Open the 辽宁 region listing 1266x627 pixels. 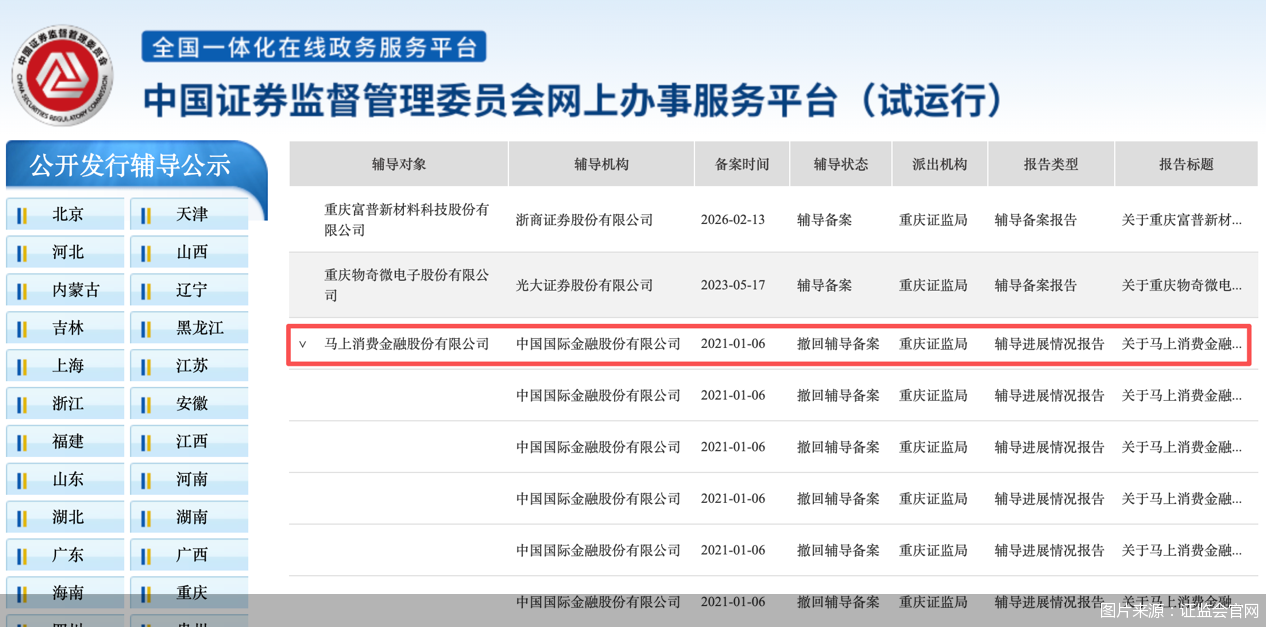pos(189,290)
